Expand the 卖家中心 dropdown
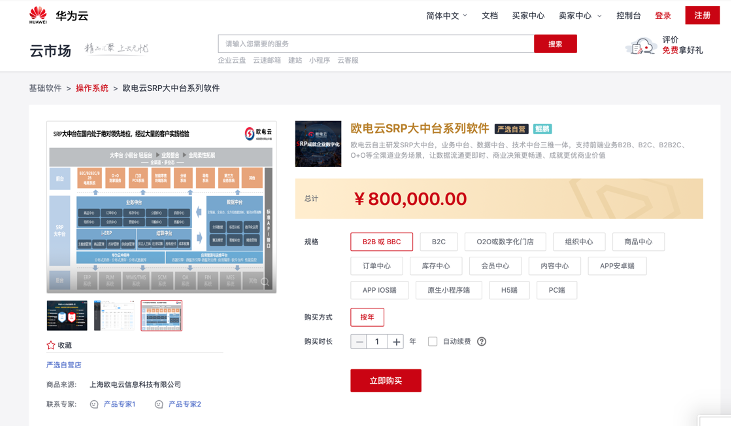Screen dimensions: 732x426 click(x=580, y=15)
